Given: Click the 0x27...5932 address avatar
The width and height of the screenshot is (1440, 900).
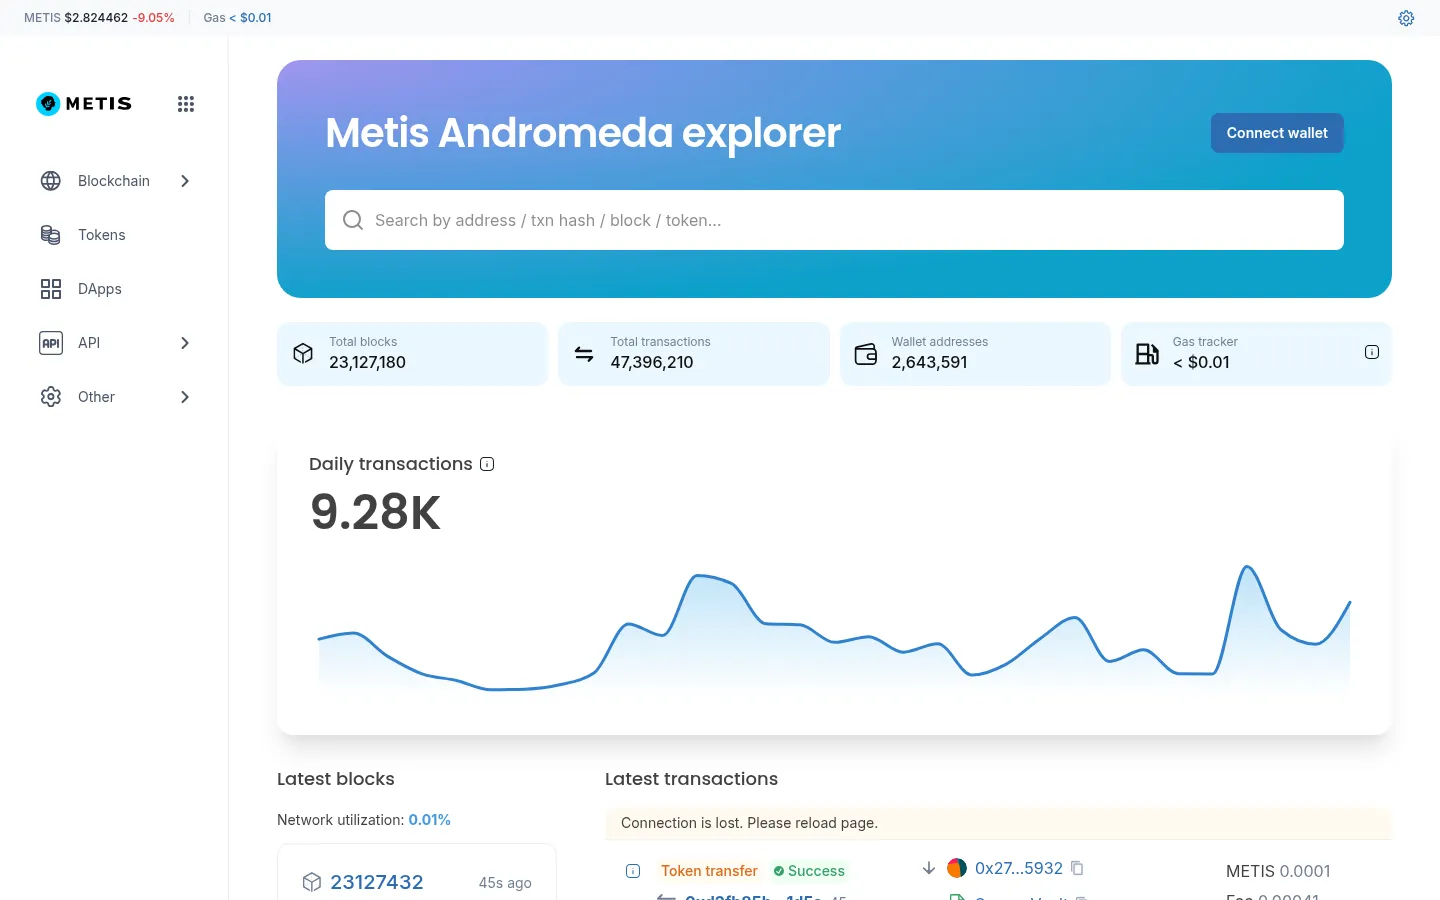Looking at the screenshot, I should coord(957,868).
